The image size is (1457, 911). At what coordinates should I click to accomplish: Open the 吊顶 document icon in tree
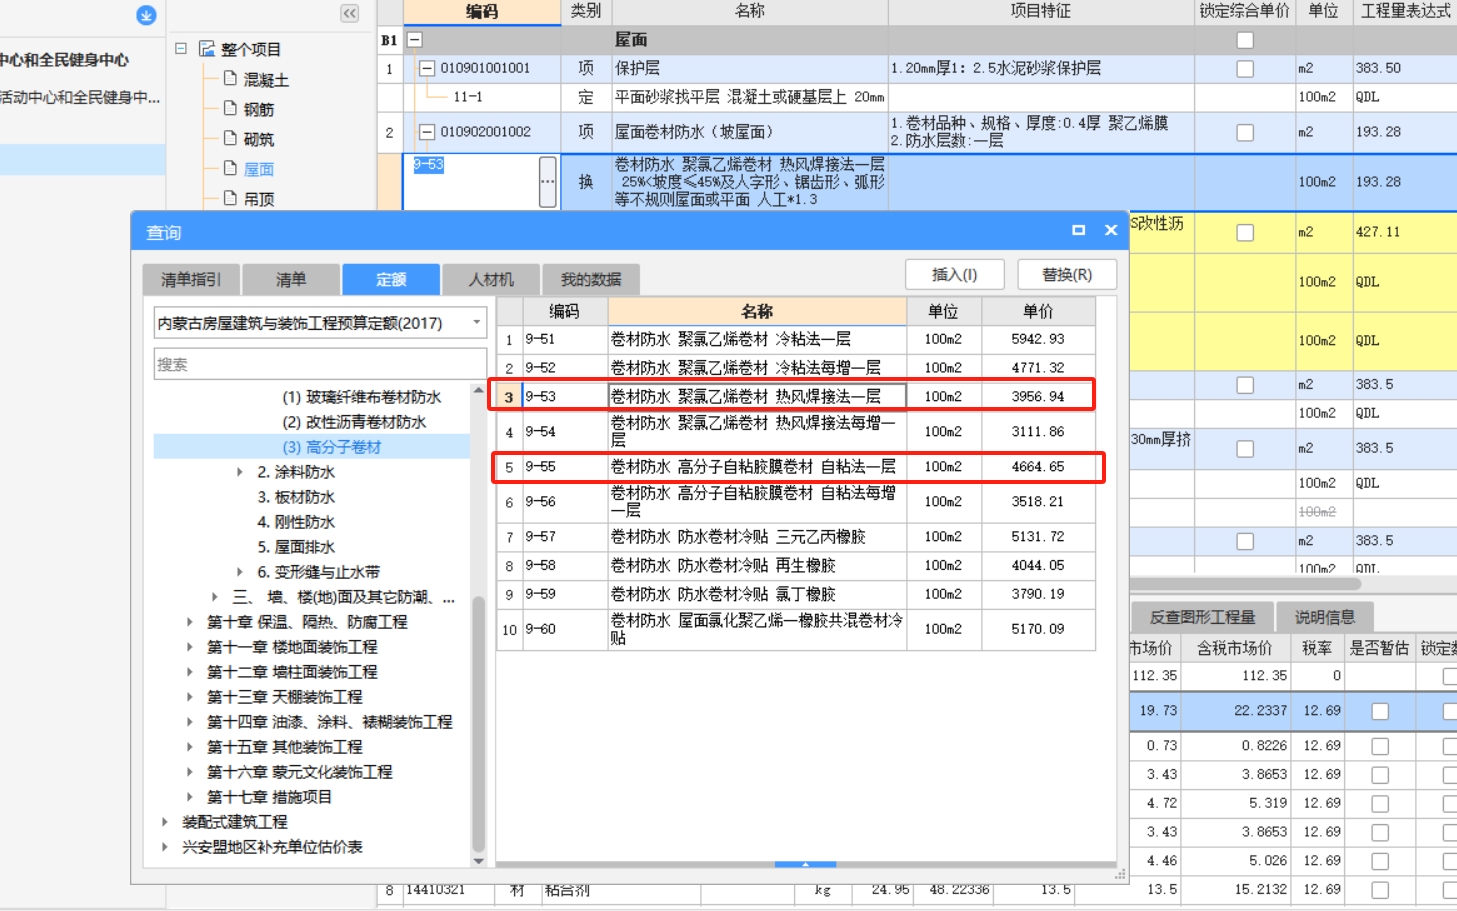(230, 198)
